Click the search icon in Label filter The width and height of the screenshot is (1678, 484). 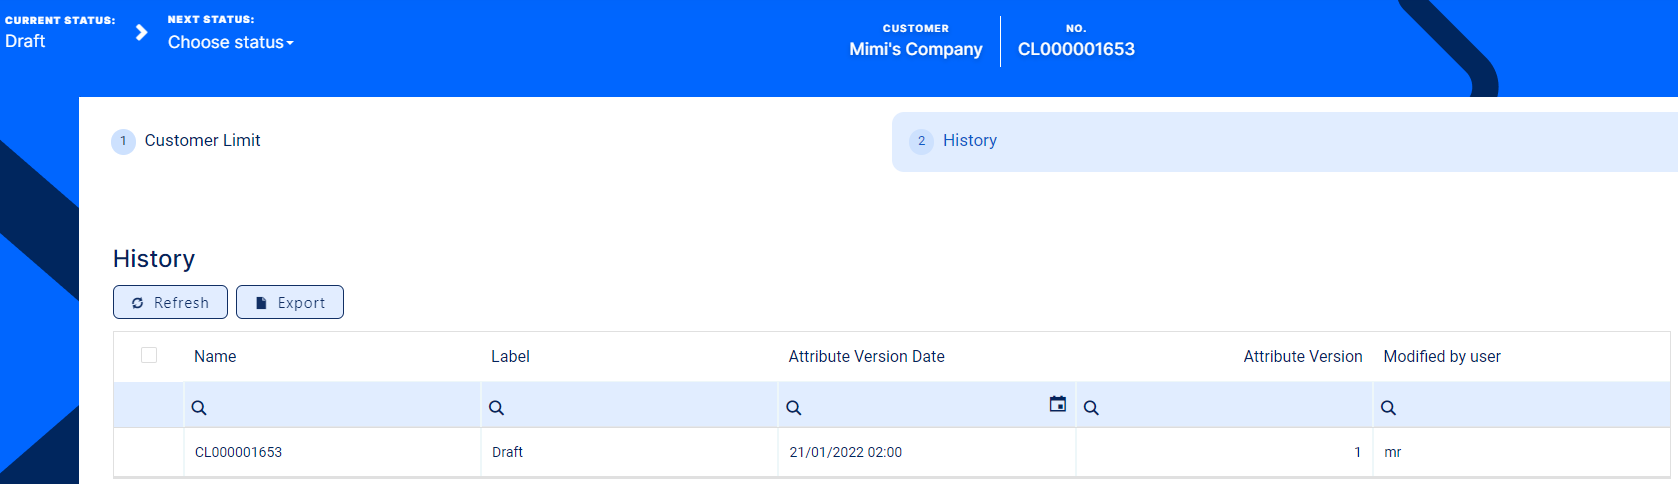coord(496,408)
